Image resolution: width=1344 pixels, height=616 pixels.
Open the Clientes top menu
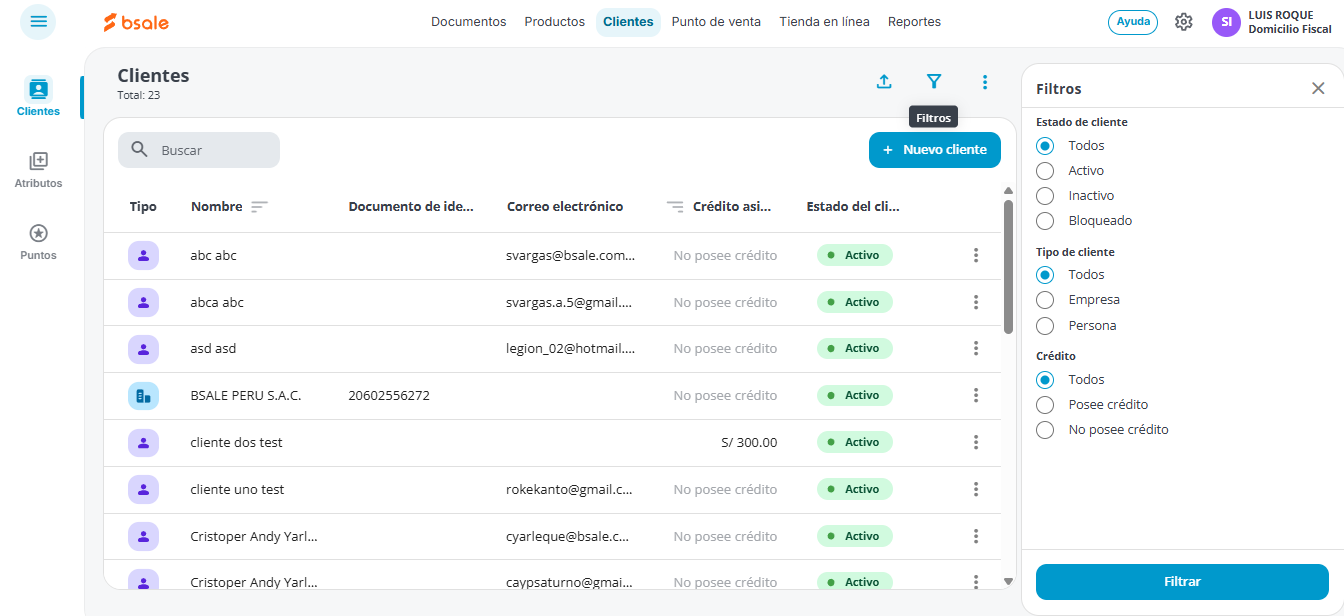(x=628, y=22)
